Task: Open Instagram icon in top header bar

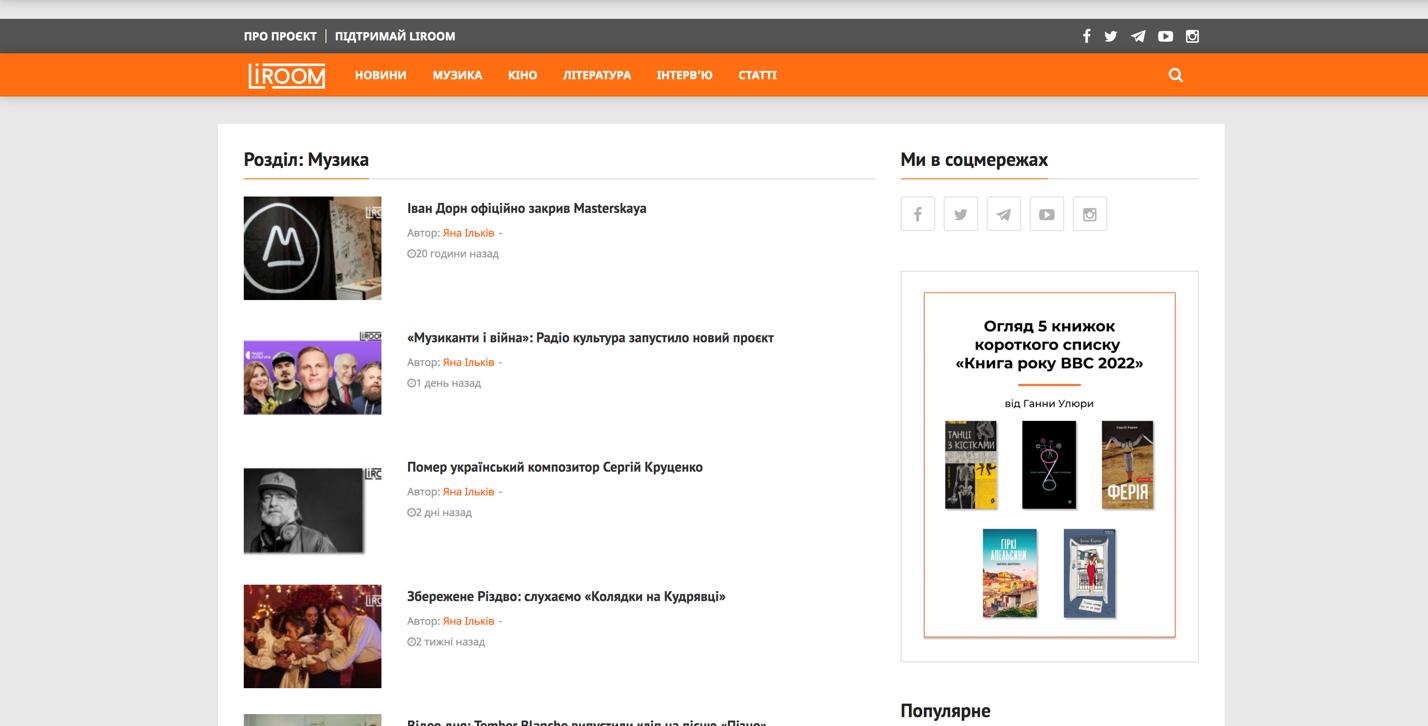Action: (x=1192, y=36)
